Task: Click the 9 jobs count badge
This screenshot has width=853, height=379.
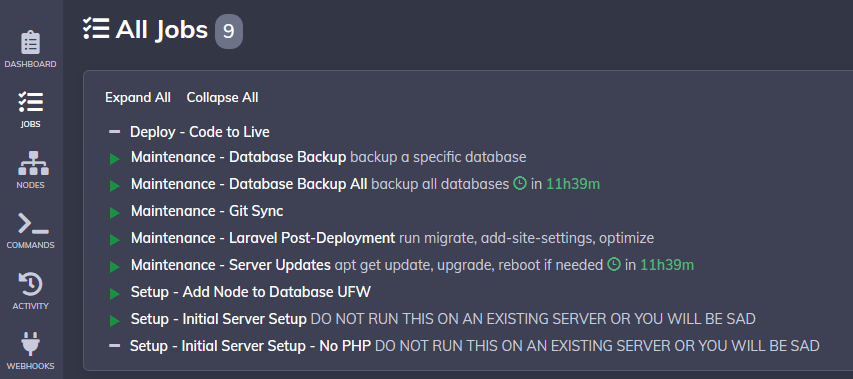Action: click(x=228, y=31)
